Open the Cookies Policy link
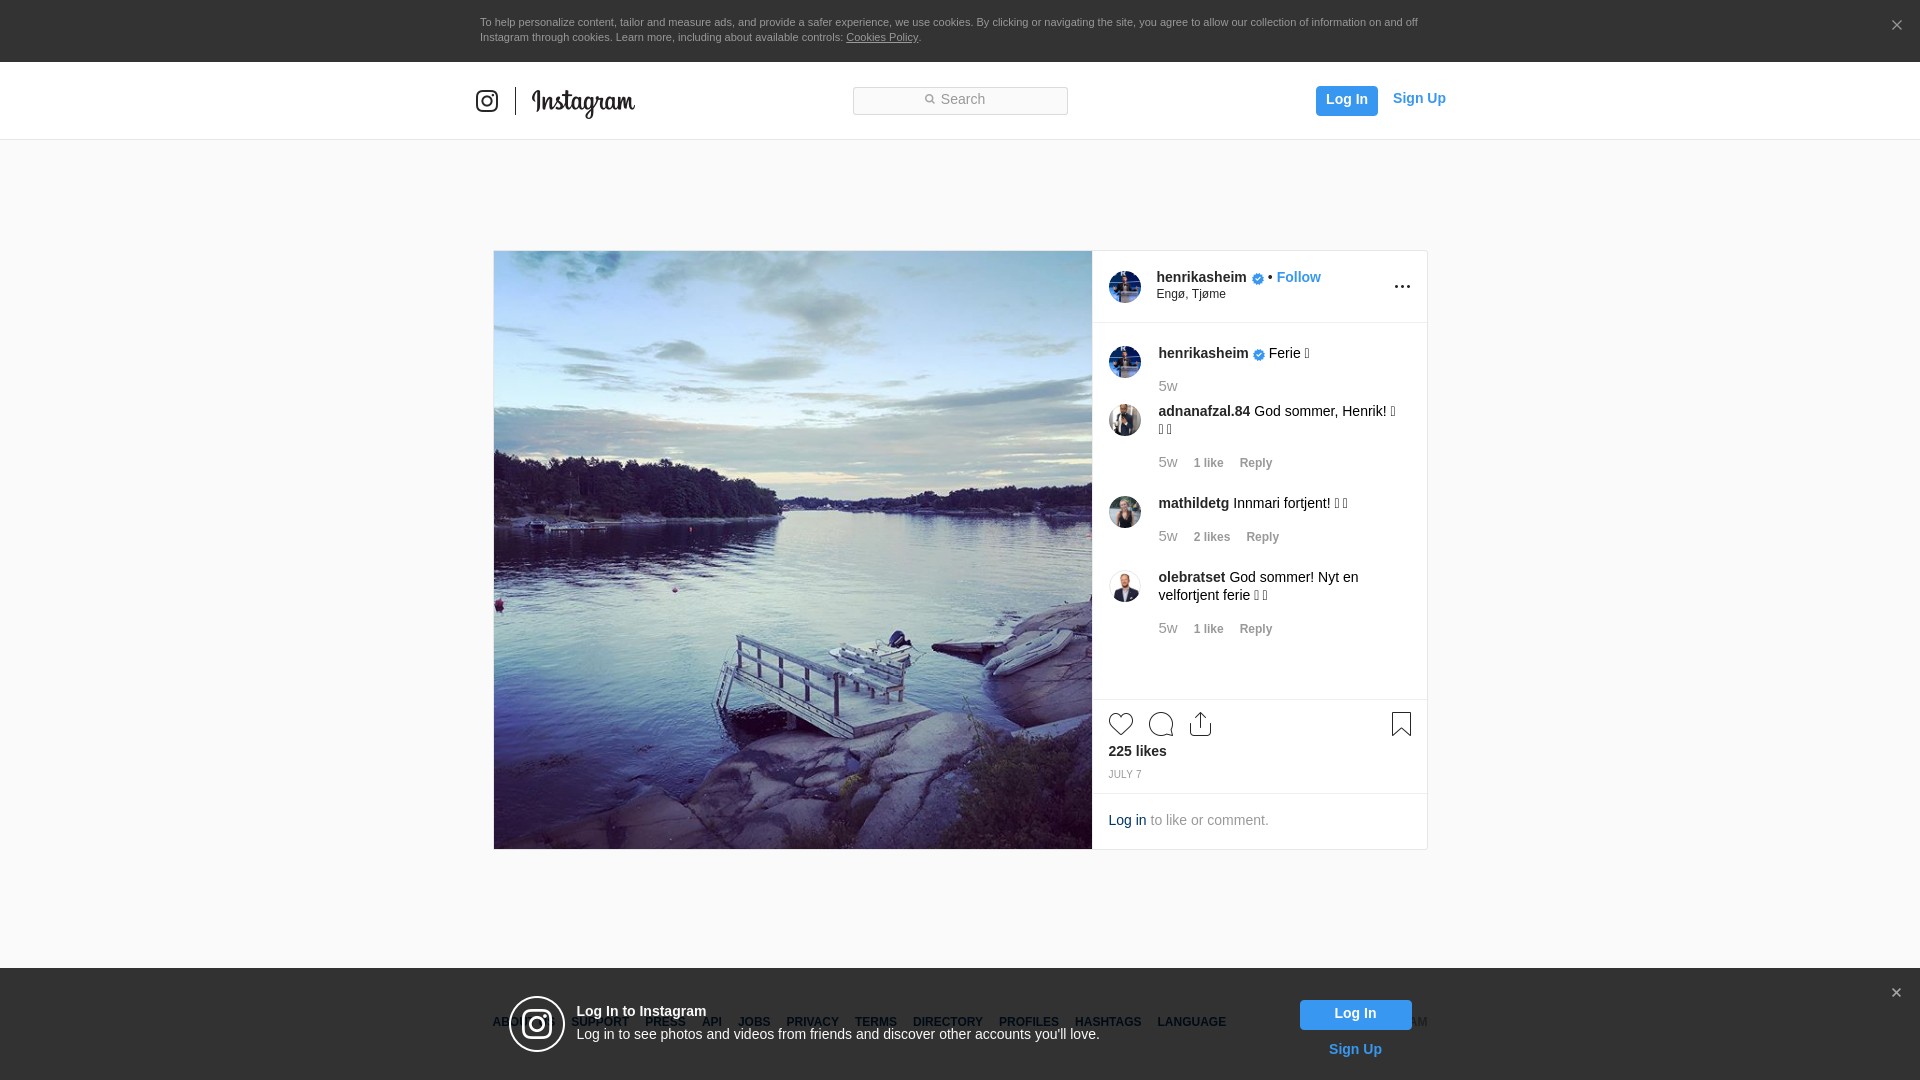 [882, 37]
